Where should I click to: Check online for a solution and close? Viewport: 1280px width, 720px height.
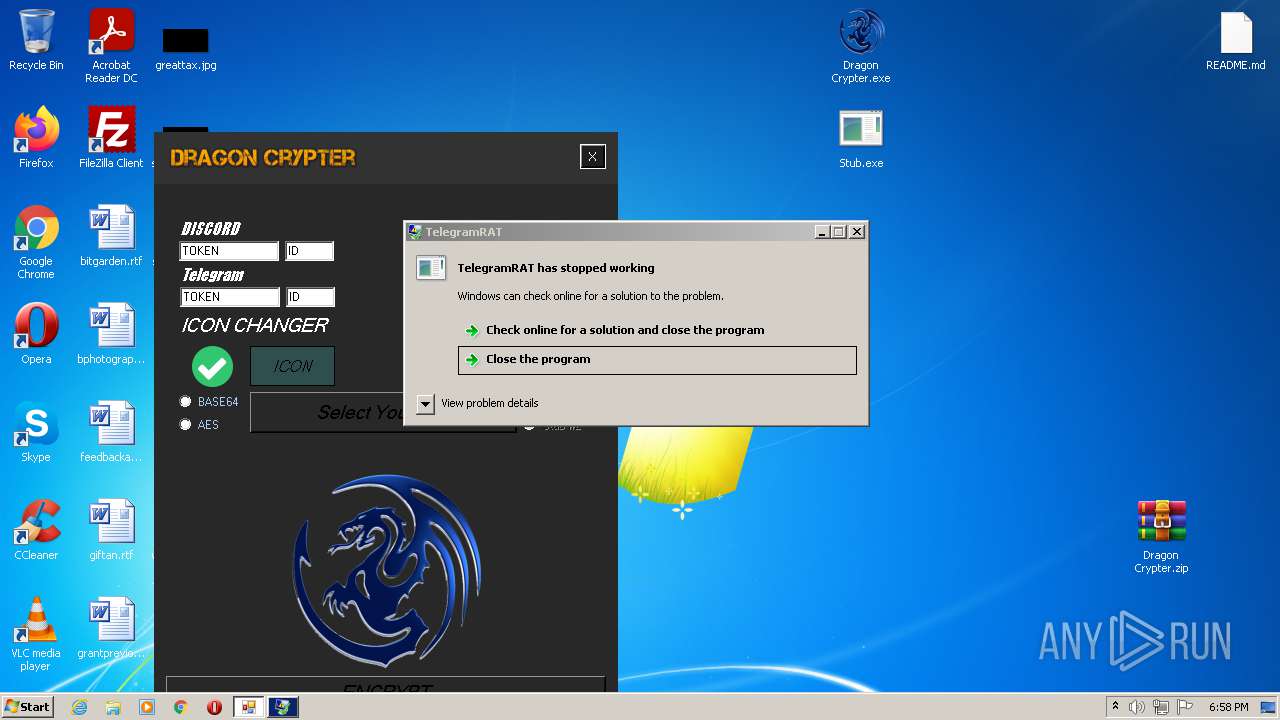coord(657,330)
